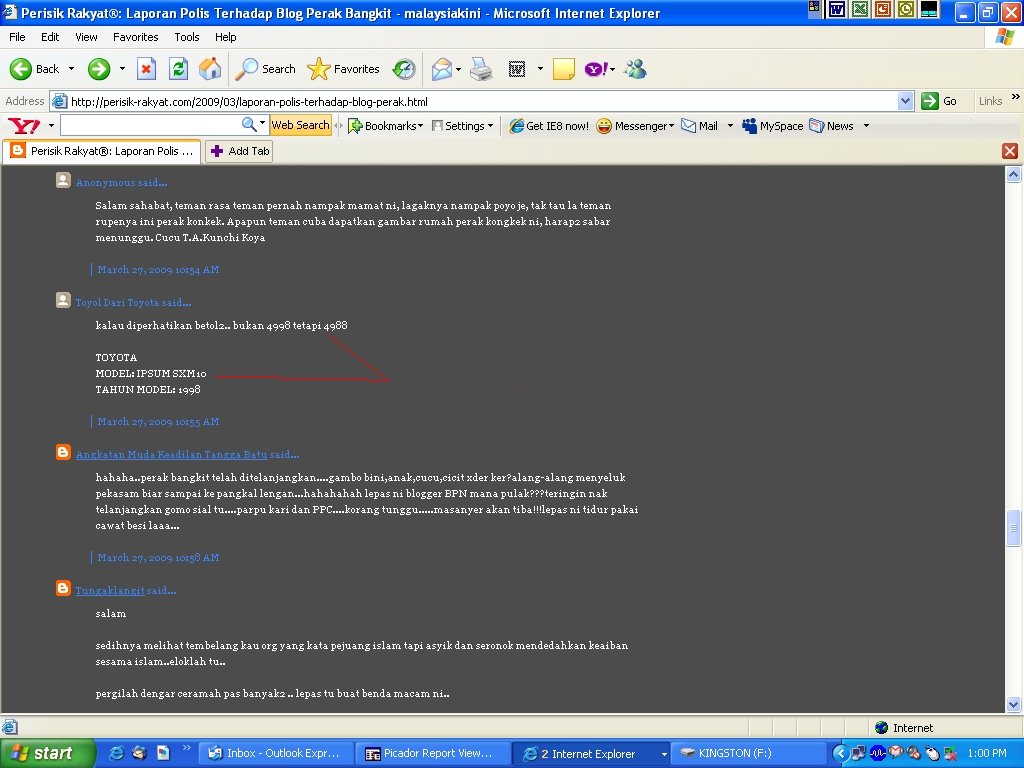Open the Messenger people icon in toolbar
1024x768 pixels.
635,69
